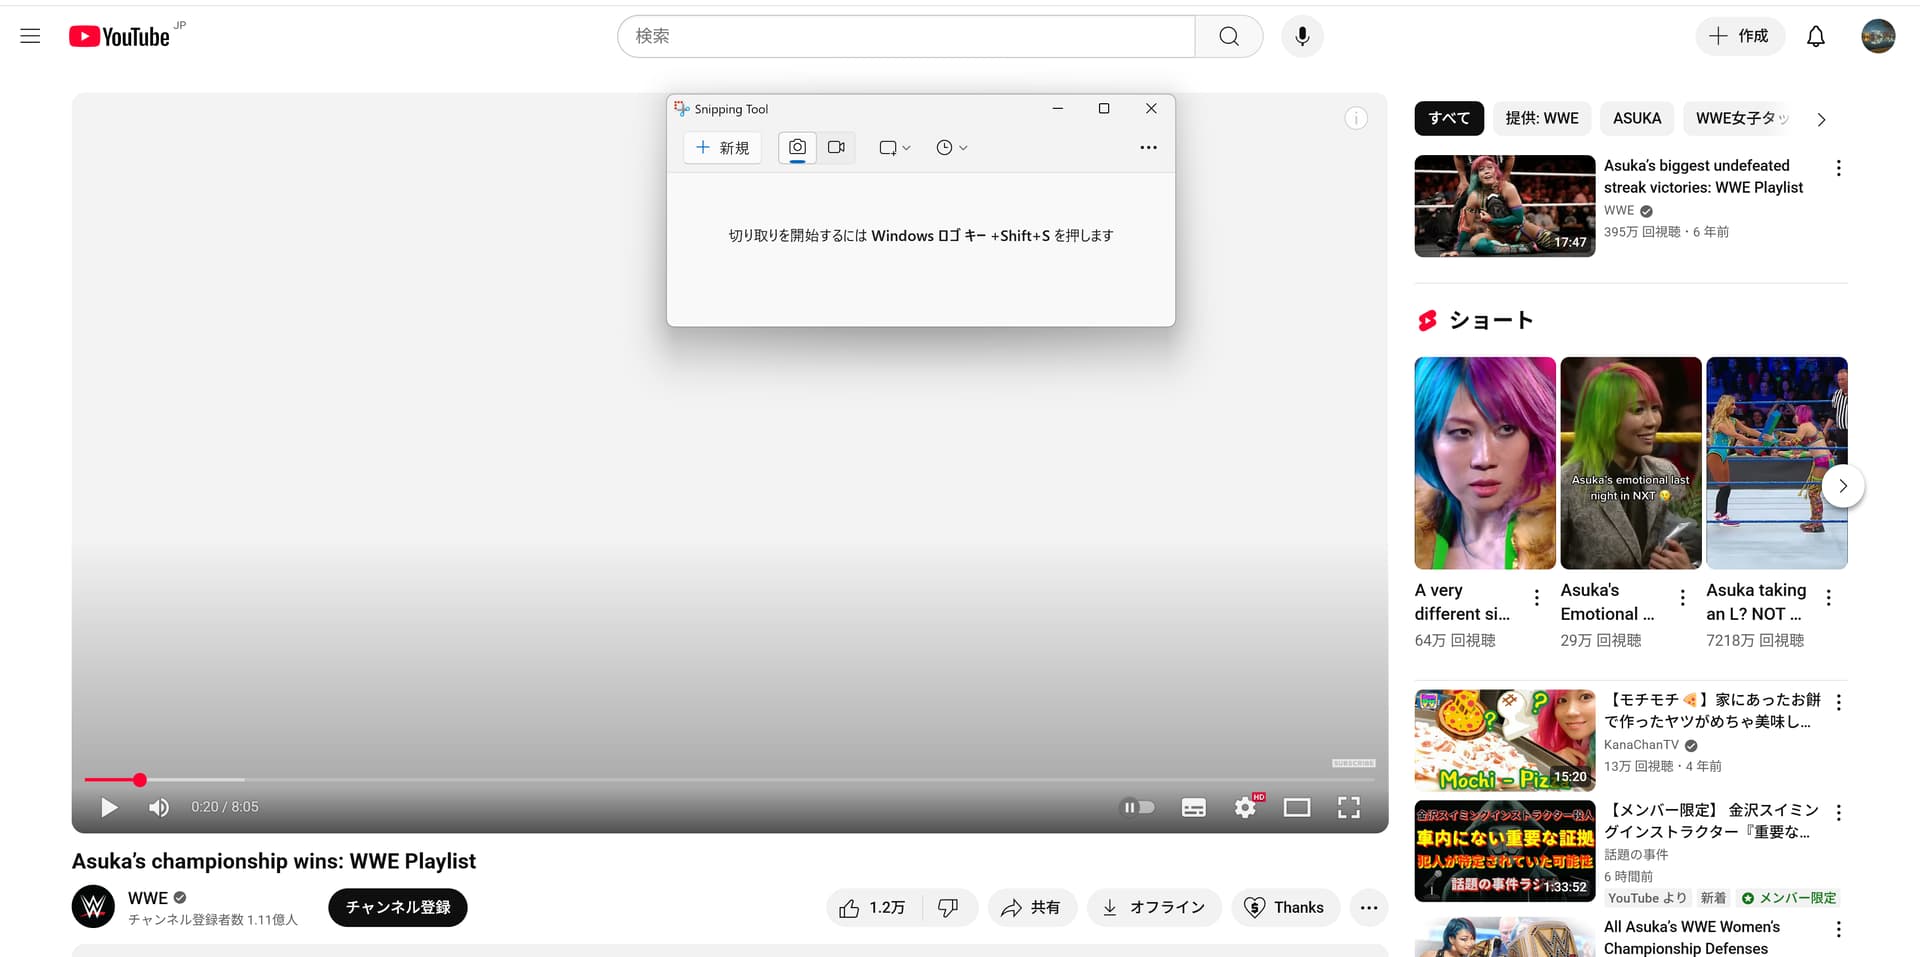1920x957 pixels.
Task: Select the ASUKA filter chip
Action: (x=1637, y=118)
